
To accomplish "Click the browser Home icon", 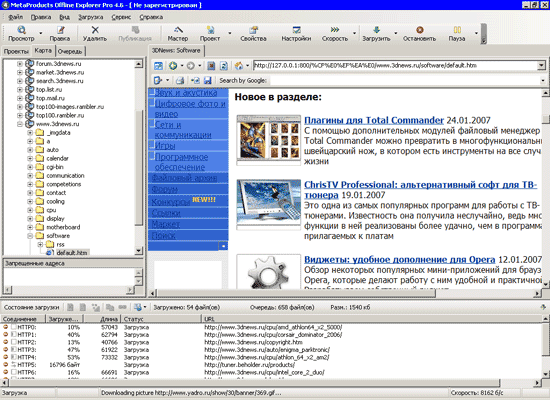I will coord(239,66).
